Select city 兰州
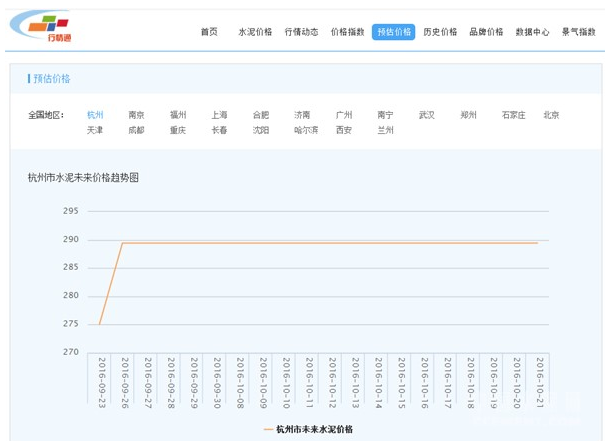Viewport: 608px width, 441px height. (385, 130)
